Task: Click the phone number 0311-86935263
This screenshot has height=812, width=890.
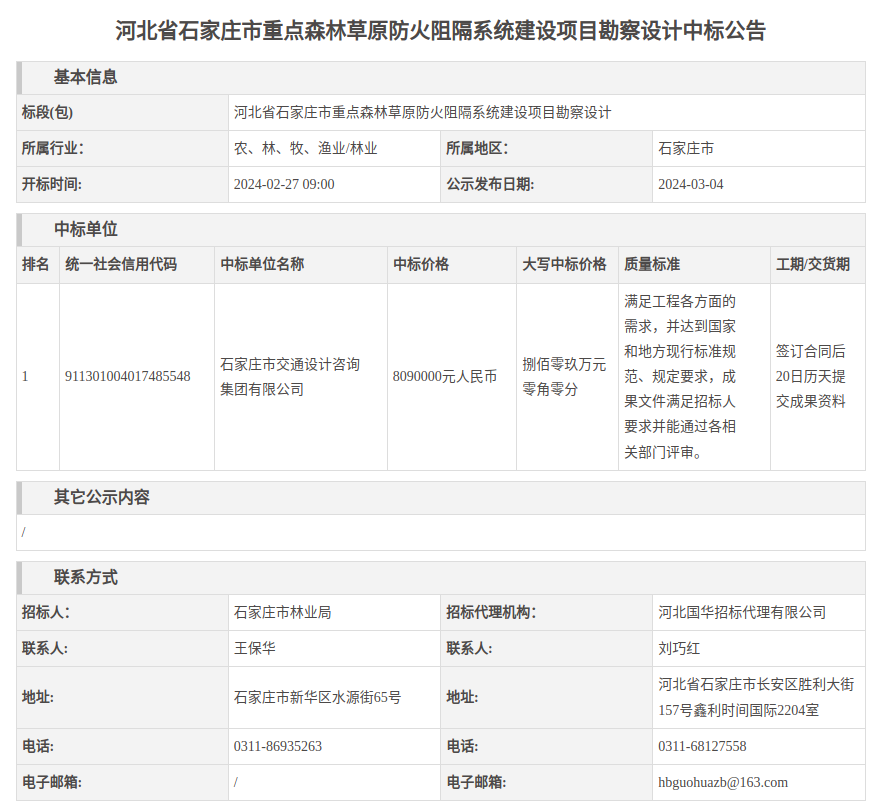Action: point(278,746)
